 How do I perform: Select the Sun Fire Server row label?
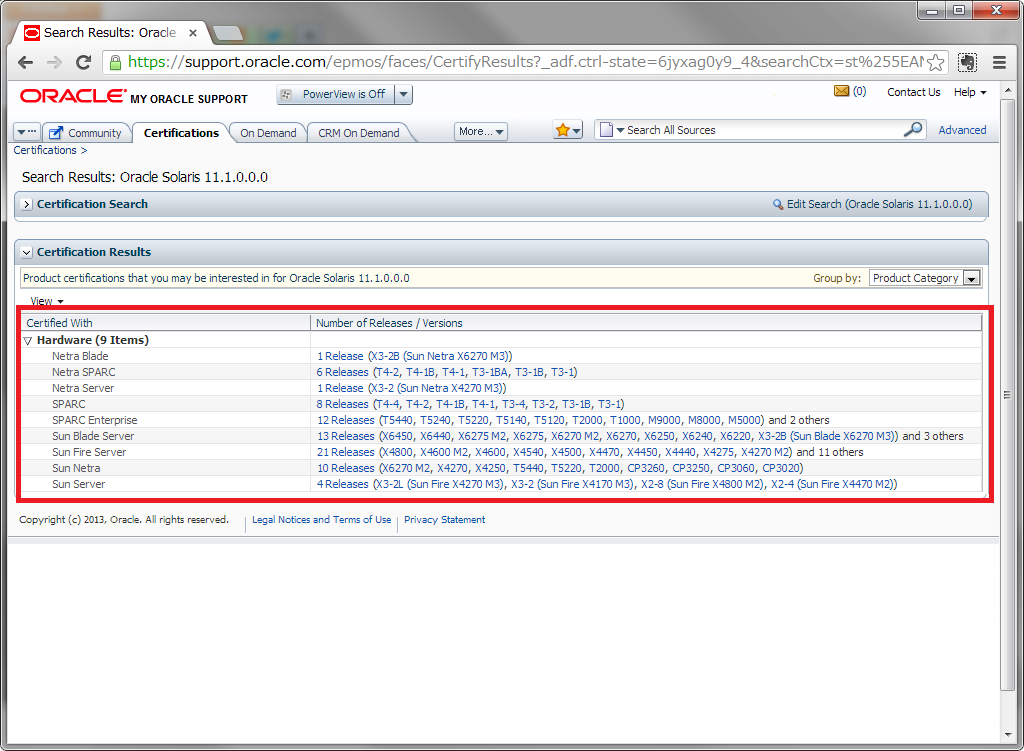point(89,452)
